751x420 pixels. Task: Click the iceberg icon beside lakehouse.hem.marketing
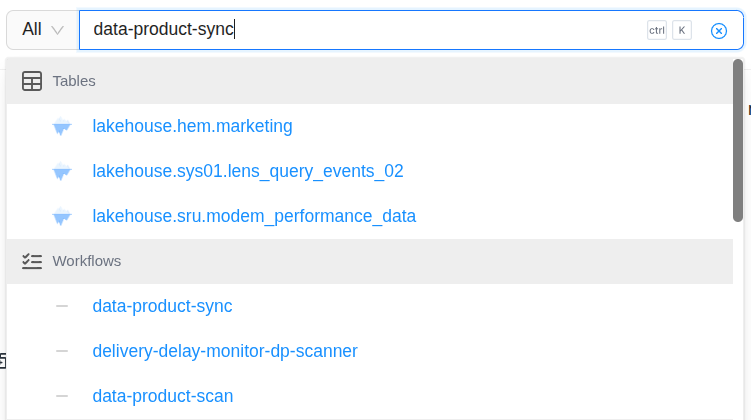pyautogui.click(x=62, y=127)
